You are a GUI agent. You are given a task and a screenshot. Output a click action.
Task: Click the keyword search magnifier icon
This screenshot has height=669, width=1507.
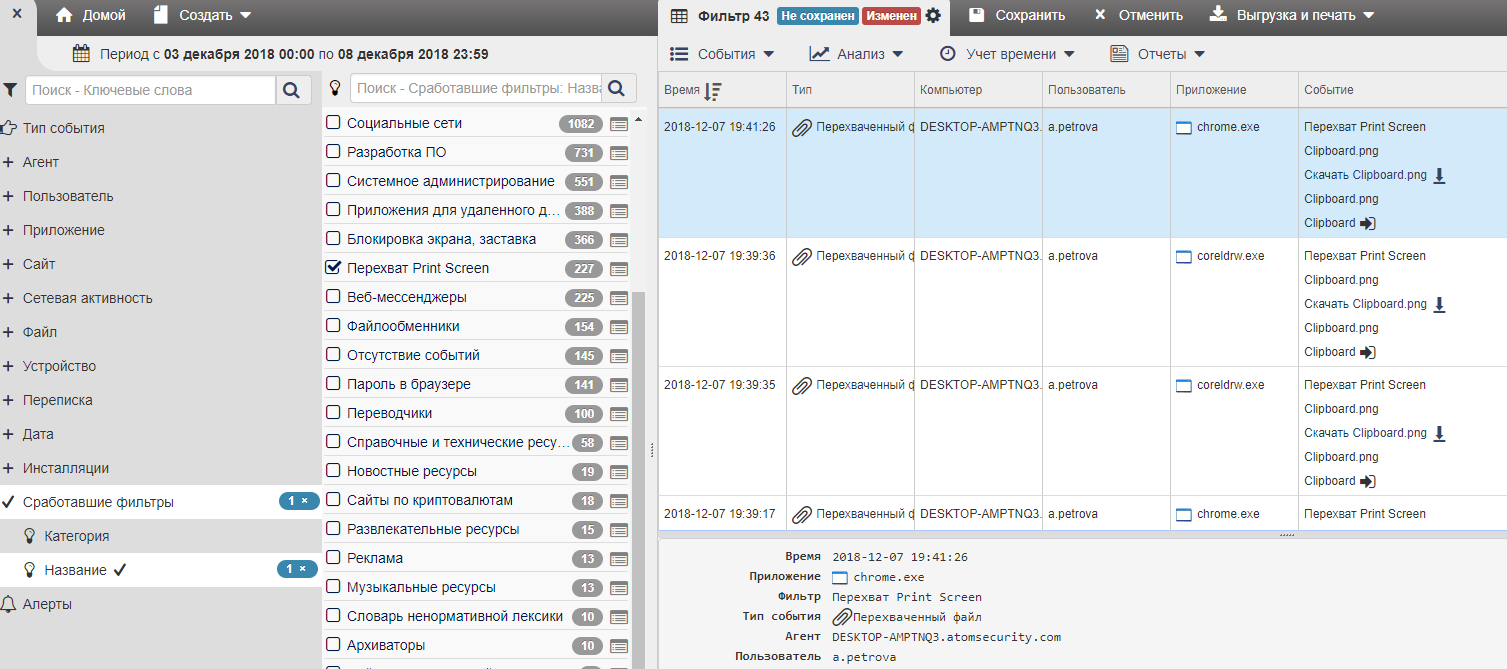point(291,90)
